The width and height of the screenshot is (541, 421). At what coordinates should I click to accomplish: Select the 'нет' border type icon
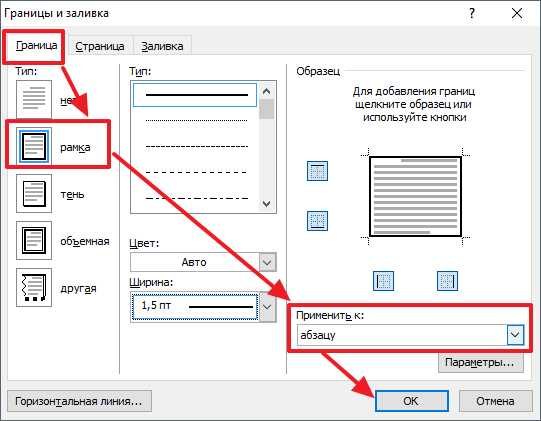34,99
